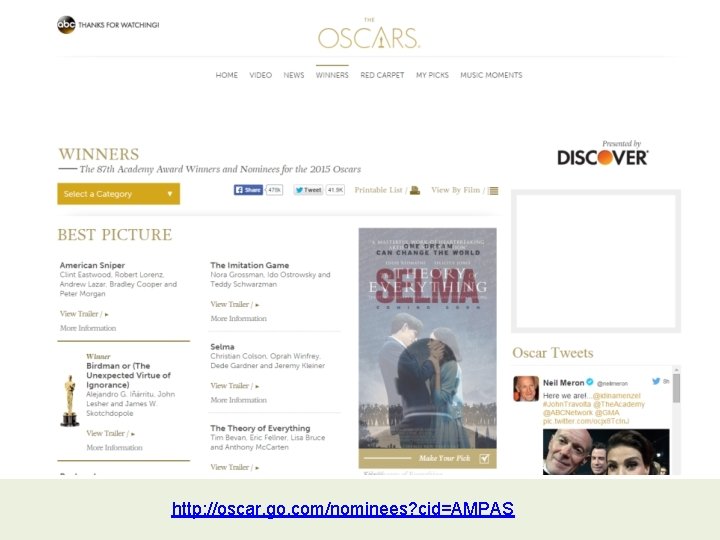
Task: Open the News nav item
Action: (x=294, y=75)
